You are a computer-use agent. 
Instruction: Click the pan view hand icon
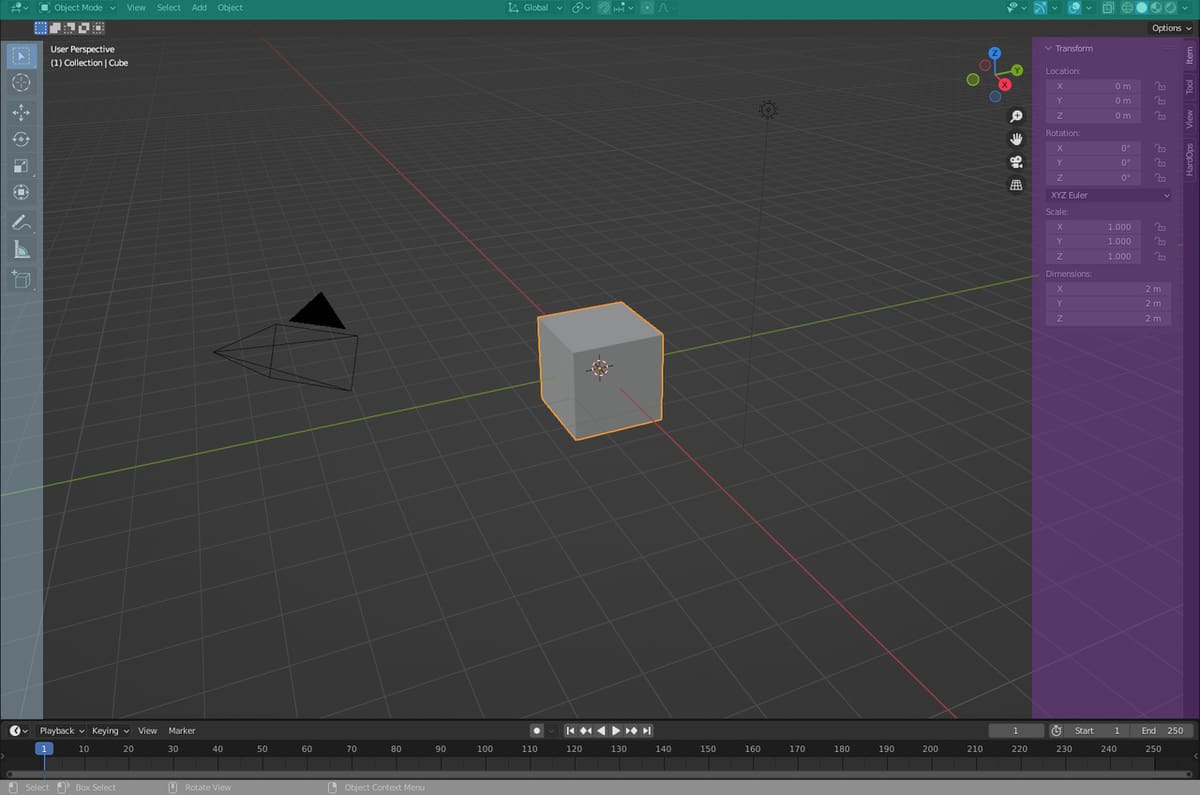(x=1016, y=139)
